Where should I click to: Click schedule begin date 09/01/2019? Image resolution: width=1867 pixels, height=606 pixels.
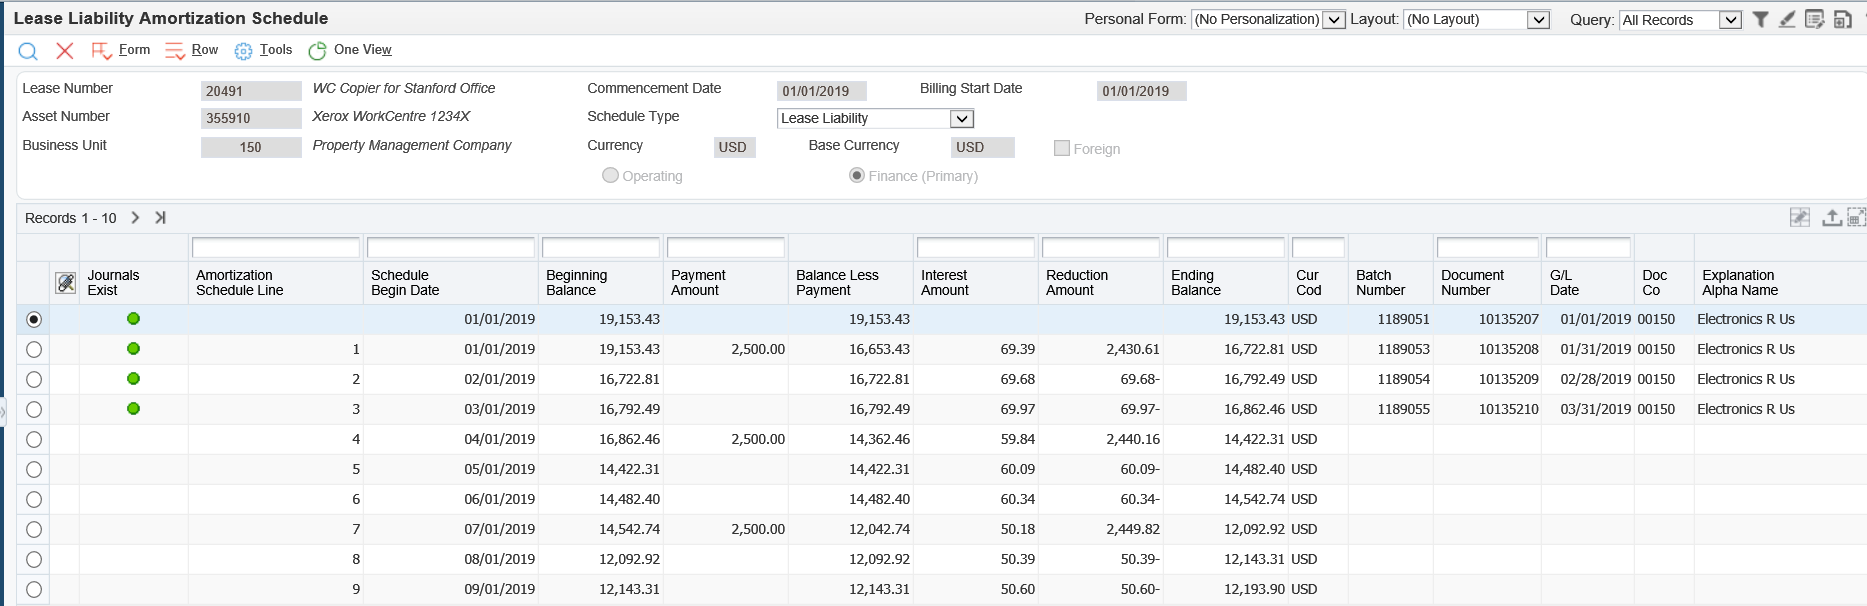click(x=499, y=589)
